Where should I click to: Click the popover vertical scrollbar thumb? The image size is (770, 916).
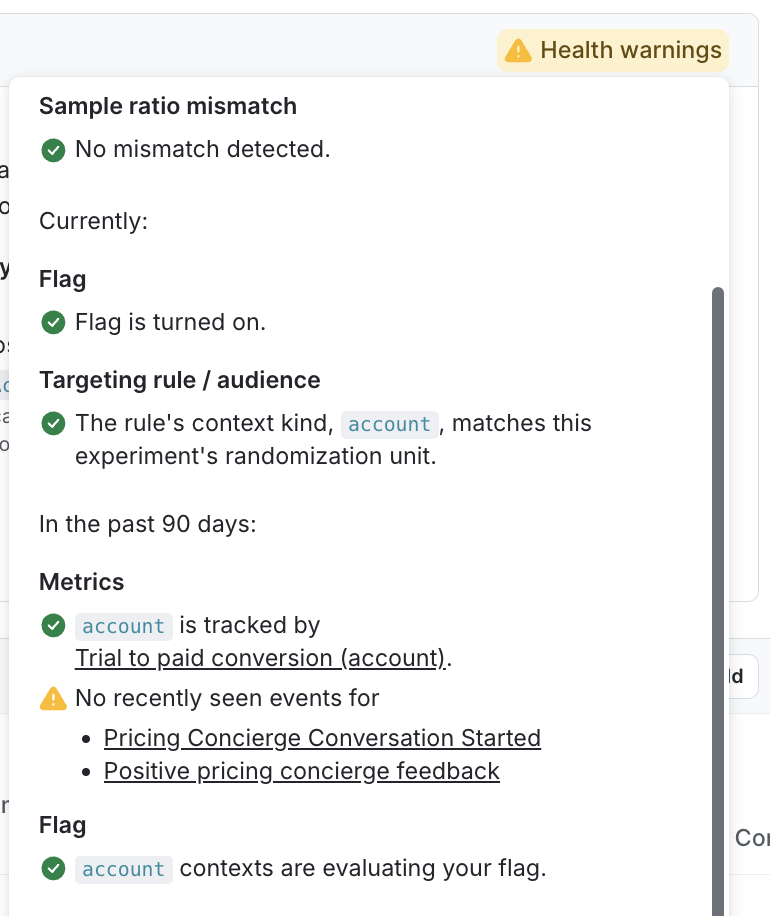click(718, 602)
